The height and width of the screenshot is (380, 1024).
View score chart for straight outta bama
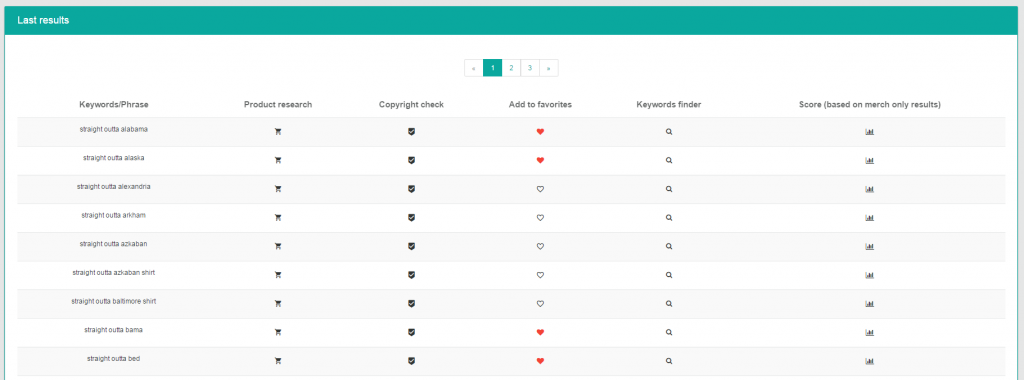[869, 332]
